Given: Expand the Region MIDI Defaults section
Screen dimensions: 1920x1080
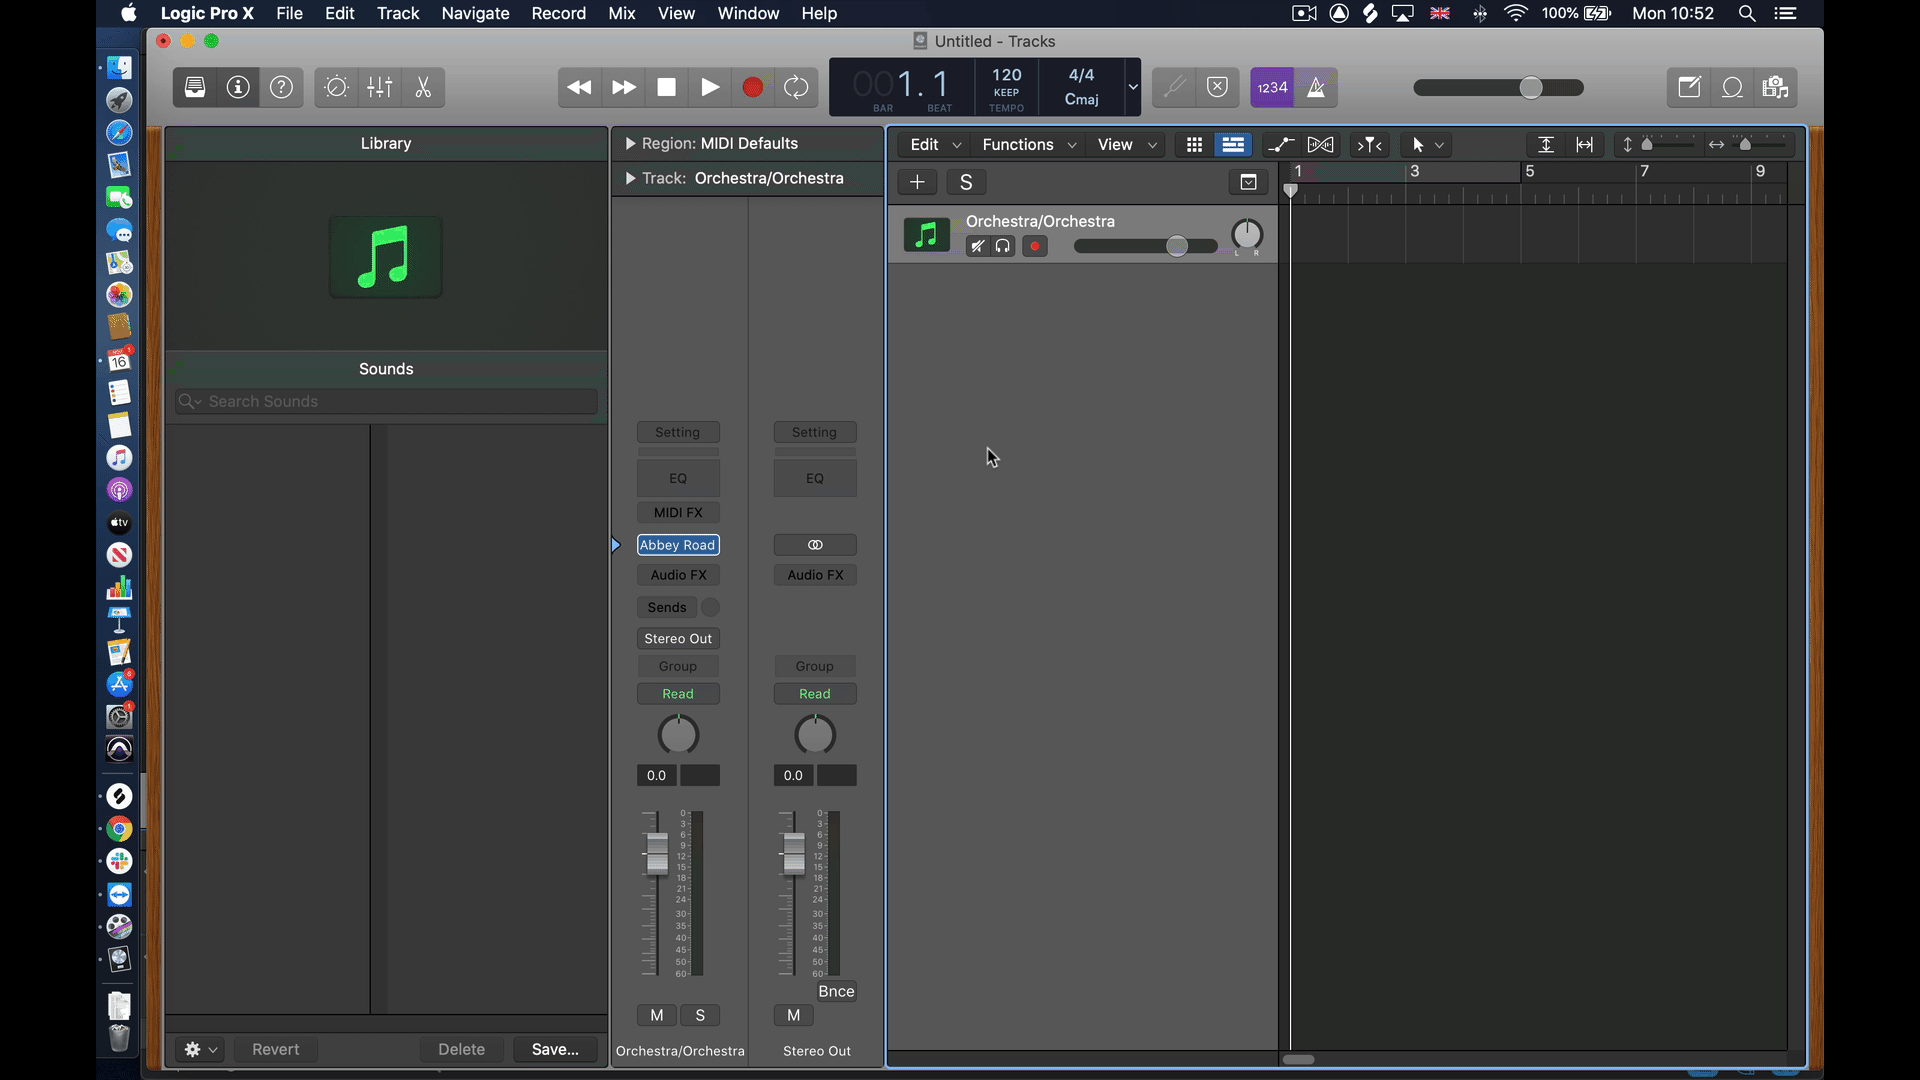Looking at the screenshot, I should [x=632, y=142].
